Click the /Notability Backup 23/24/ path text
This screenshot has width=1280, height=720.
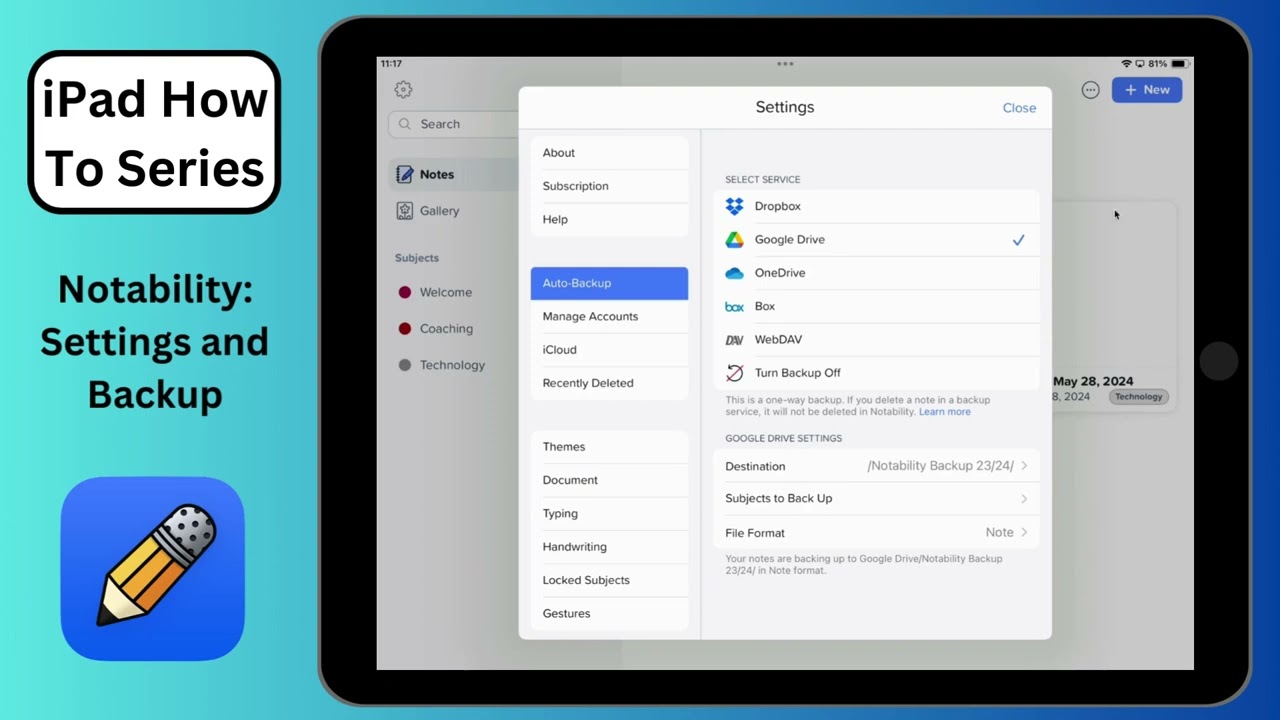(940, 466)
